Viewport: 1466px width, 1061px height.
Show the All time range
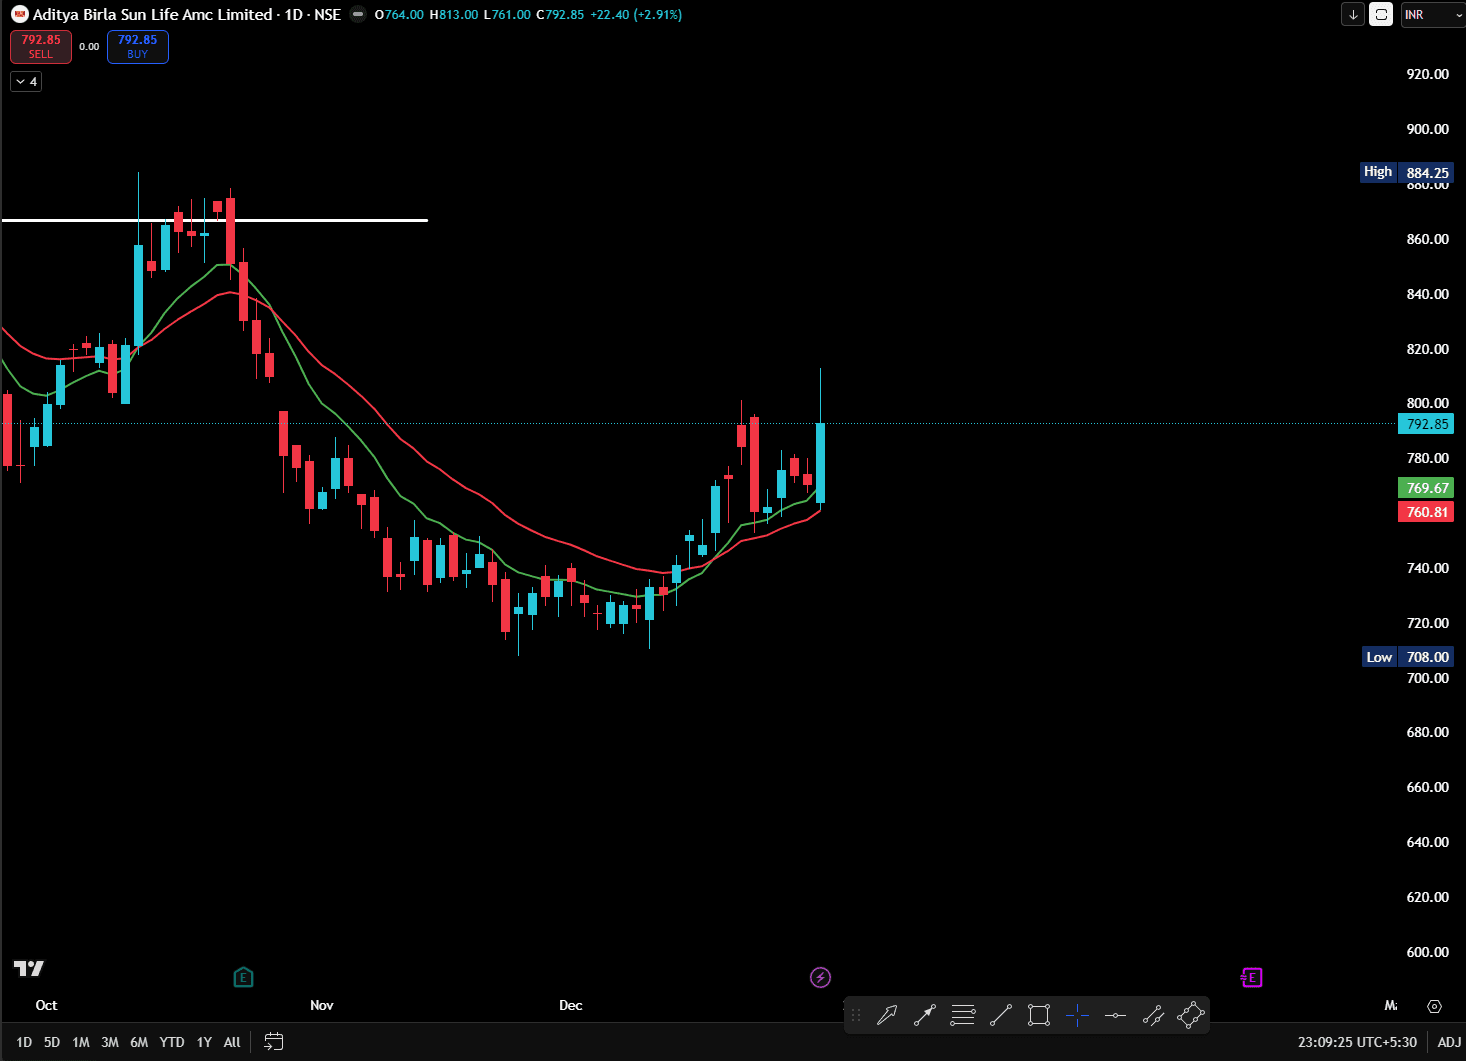pyautogui.click(x=232, y=1042)
